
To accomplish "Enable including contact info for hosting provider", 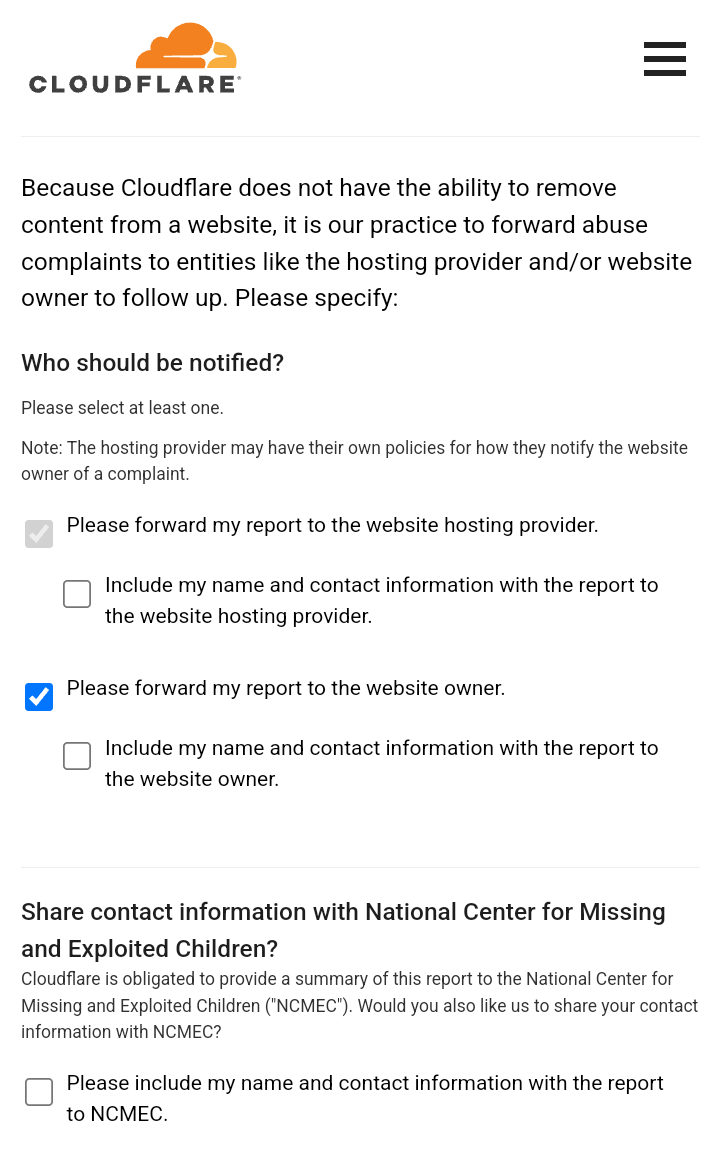I will (77, 594).
